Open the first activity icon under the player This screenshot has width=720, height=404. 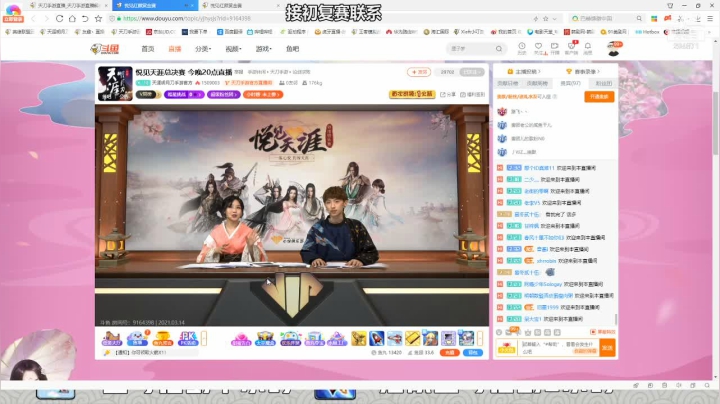[x=112, y=339]
